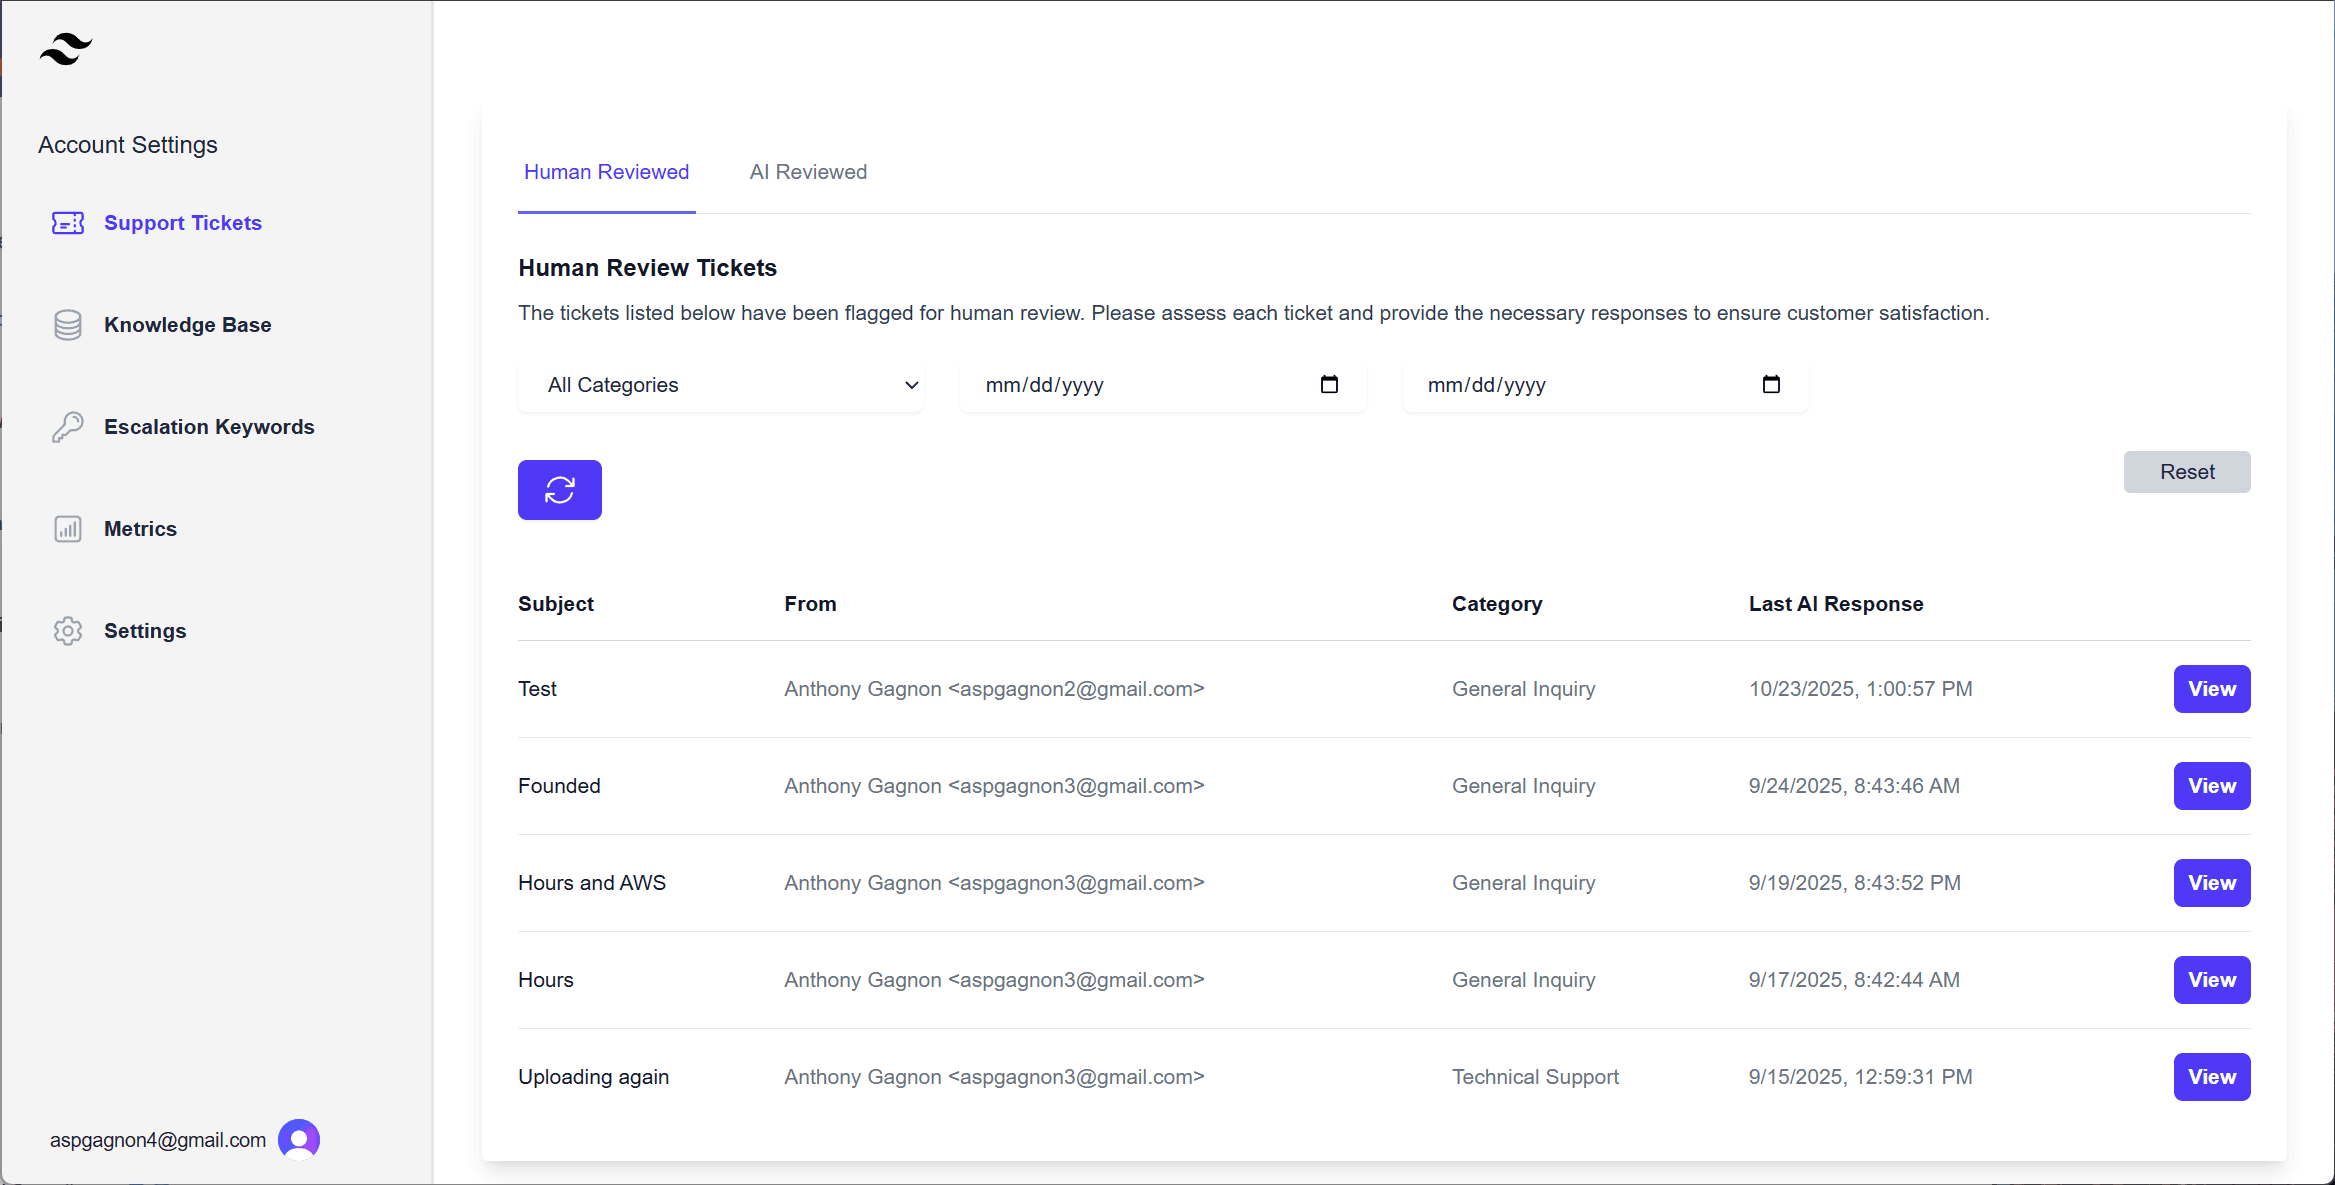
Task: Click the app logo in the top corner
Action: point(66,47)
